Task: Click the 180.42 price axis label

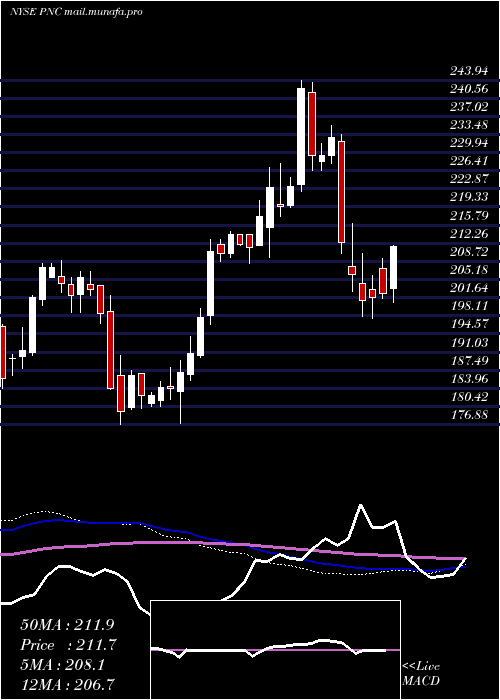Action: (468, 397)
